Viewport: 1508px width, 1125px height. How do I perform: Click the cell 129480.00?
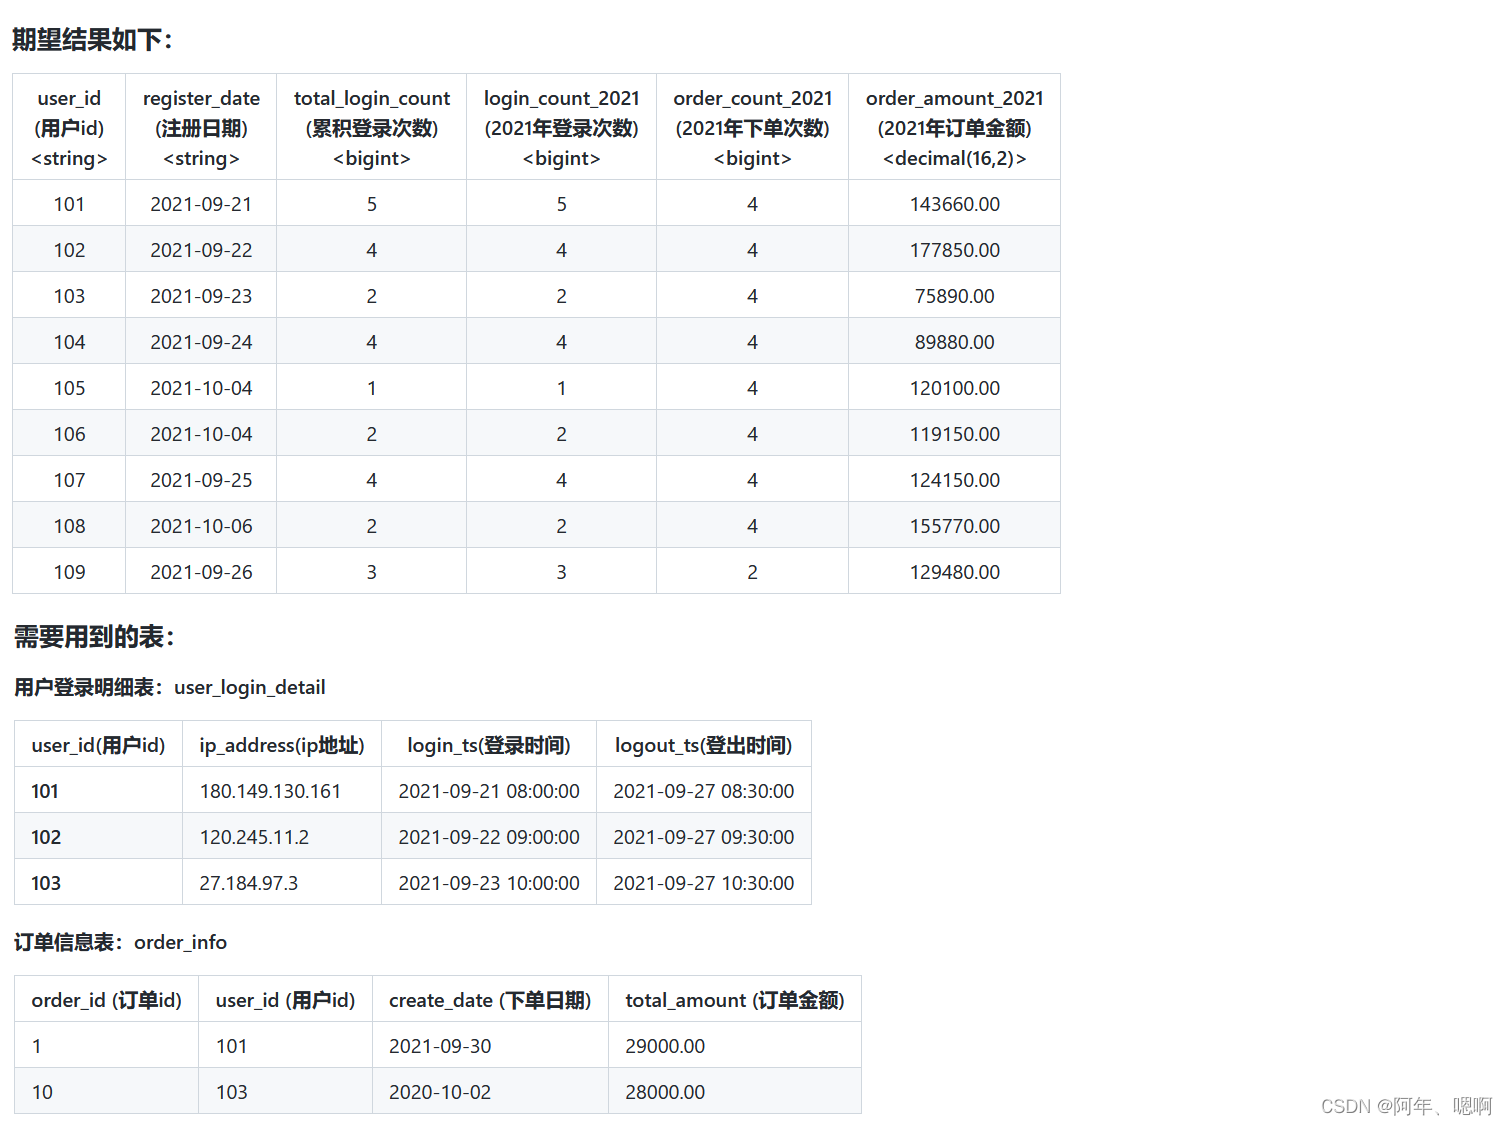click(955, 572)
